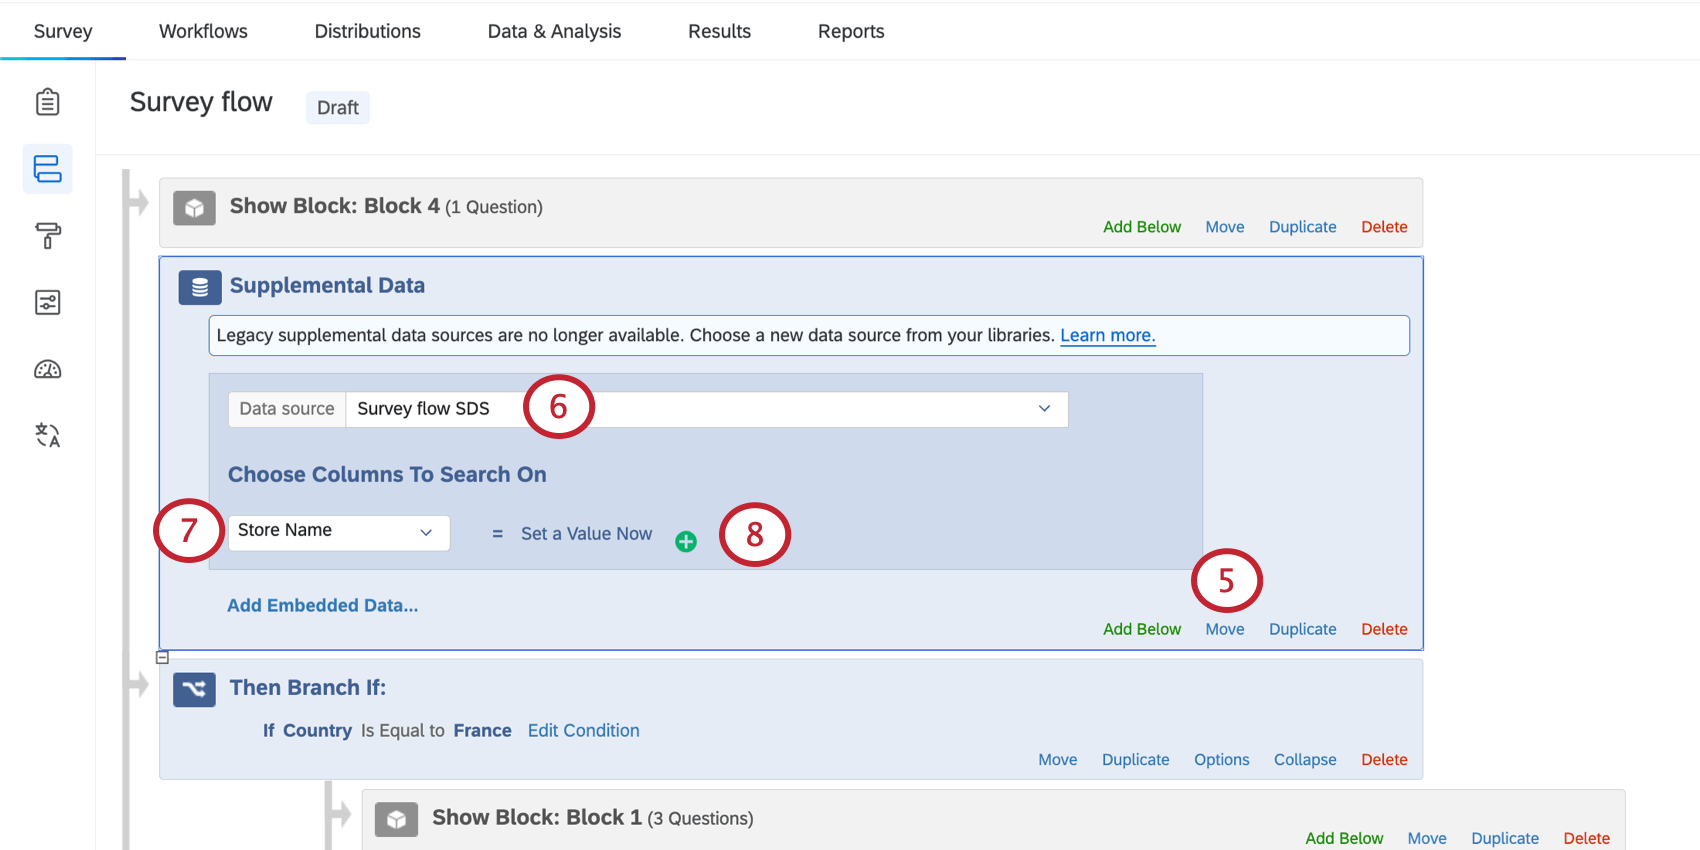Click the Learn more link
This screenshot has height=850, width=1700.
(1107, 336)
